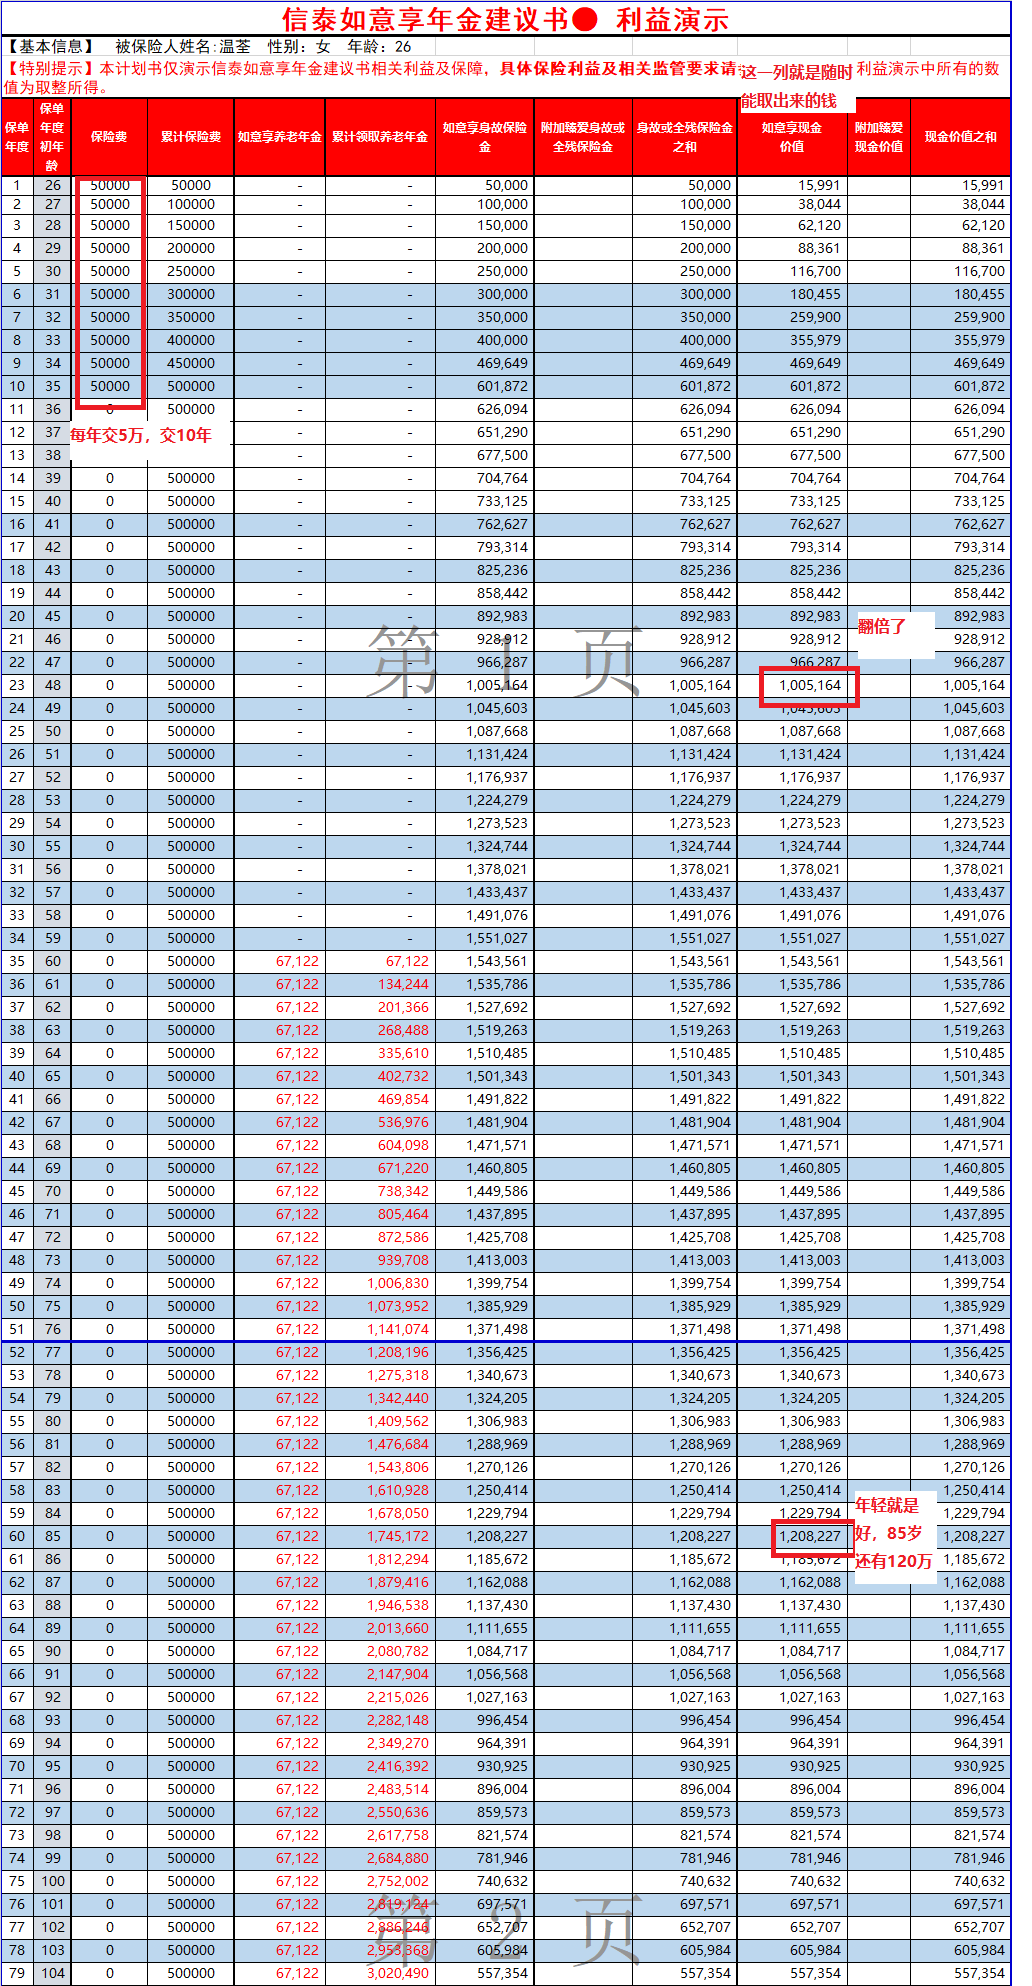Click 如意享身故保险金 cell showing 892,983
The image size is (1032, 1986).
click(x=485, y=616)
